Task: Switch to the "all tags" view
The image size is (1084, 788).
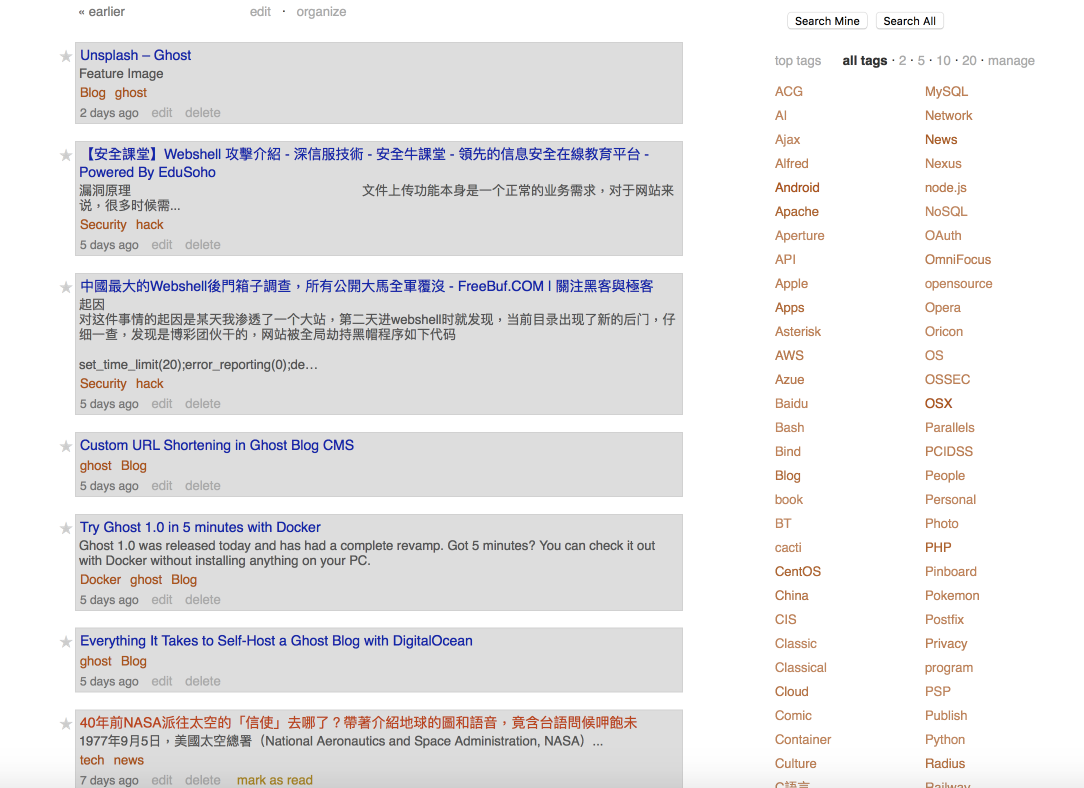Action: (x=864, y=60)
